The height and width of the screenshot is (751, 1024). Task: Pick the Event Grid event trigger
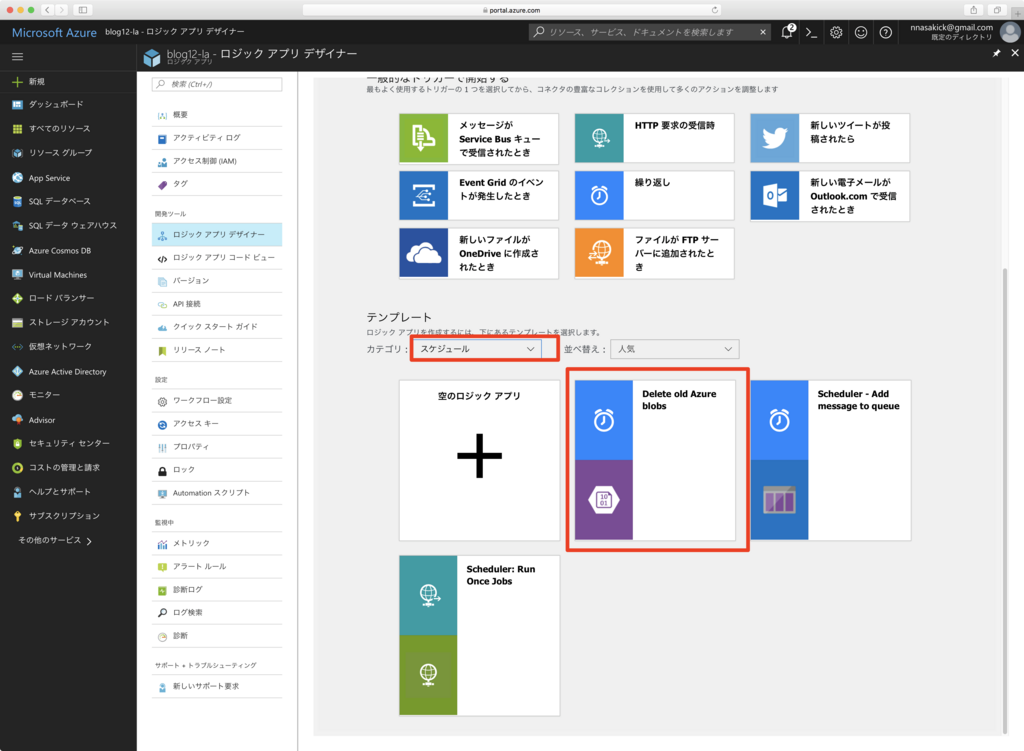click(479, 195)
